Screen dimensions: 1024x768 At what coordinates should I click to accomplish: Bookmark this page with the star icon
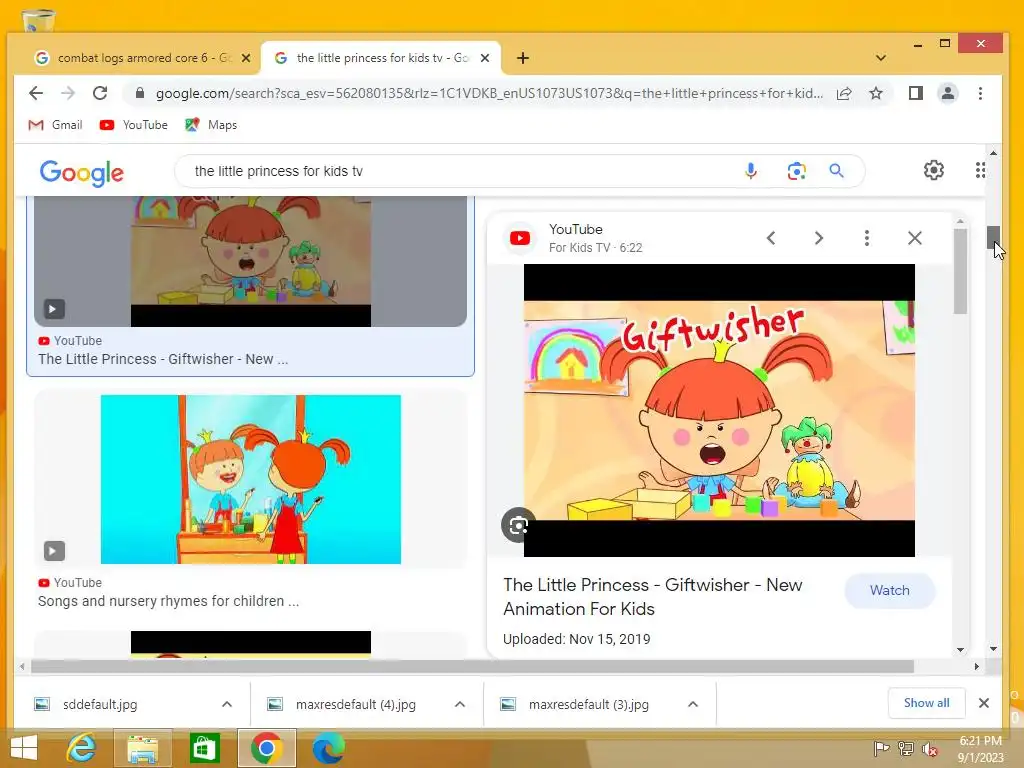pos(876,93)
